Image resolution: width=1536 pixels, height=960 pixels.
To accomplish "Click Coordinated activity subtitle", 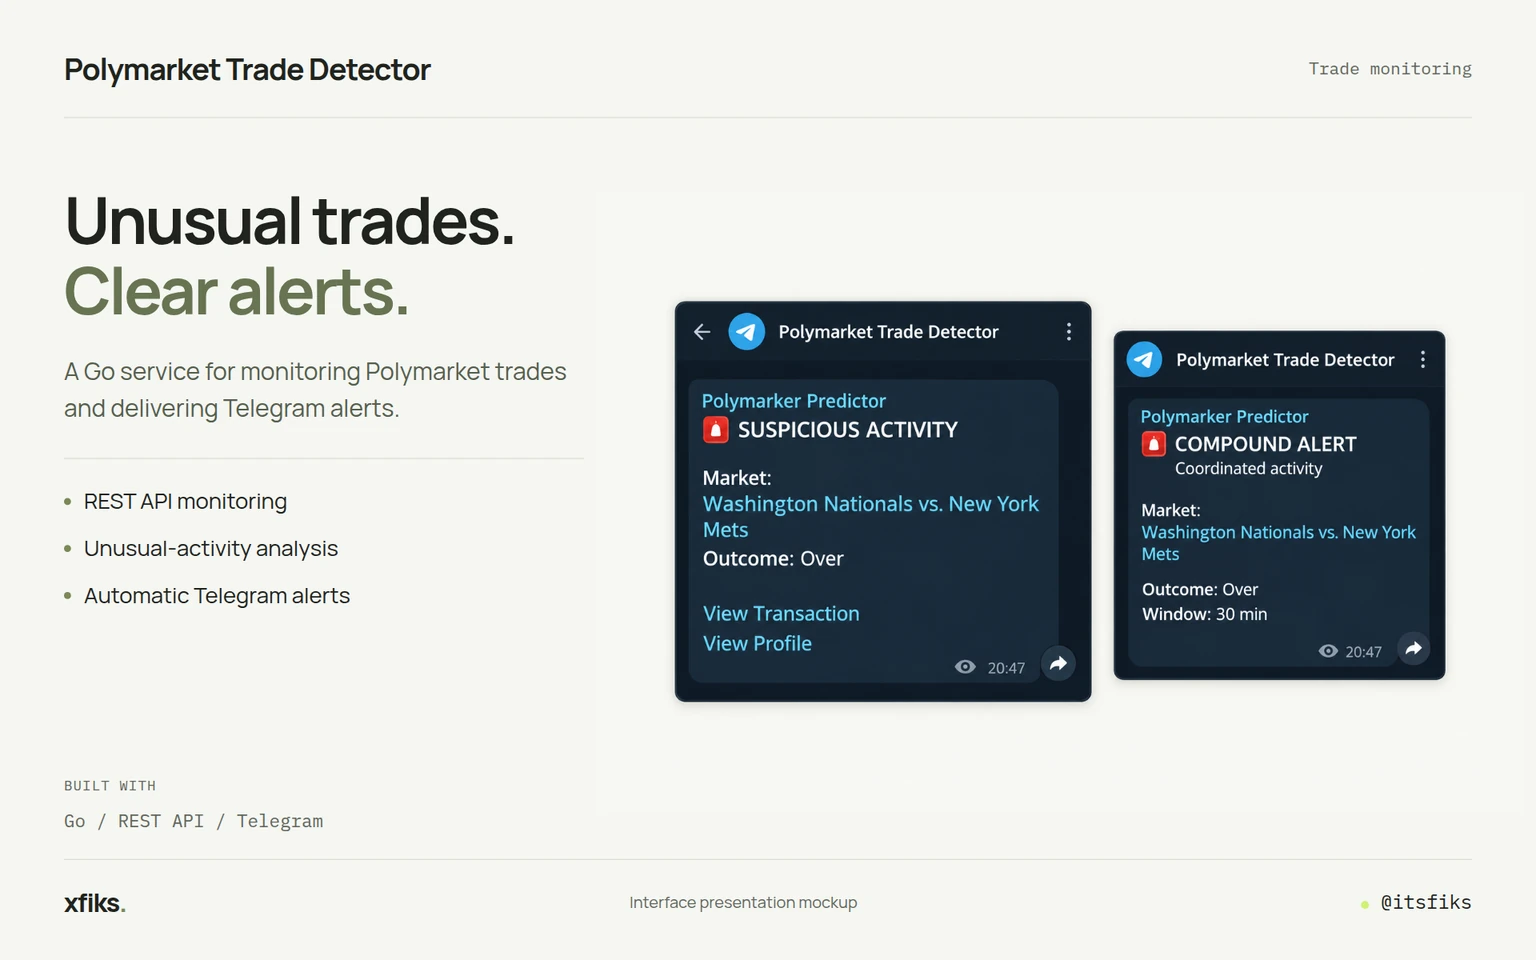I will (x=1248, y=469).
